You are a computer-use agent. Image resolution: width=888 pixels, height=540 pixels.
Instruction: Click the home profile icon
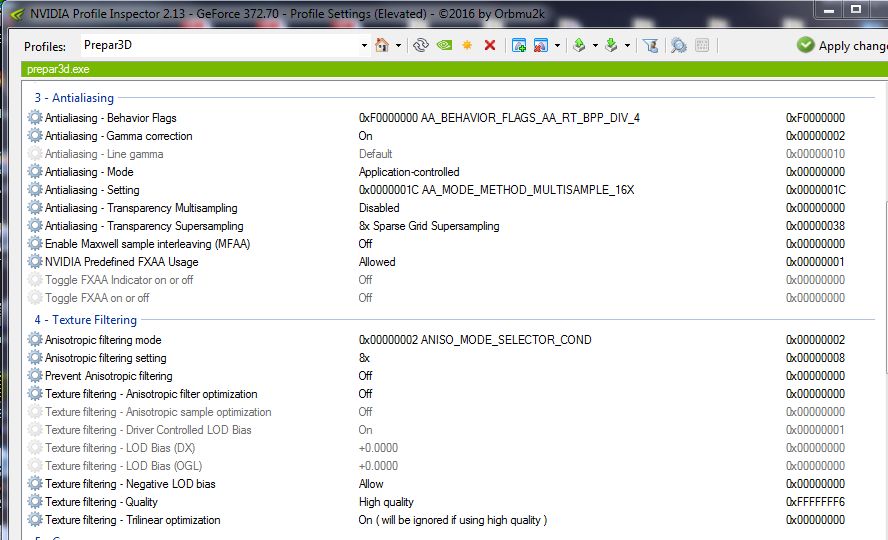[x=382, y=45]
